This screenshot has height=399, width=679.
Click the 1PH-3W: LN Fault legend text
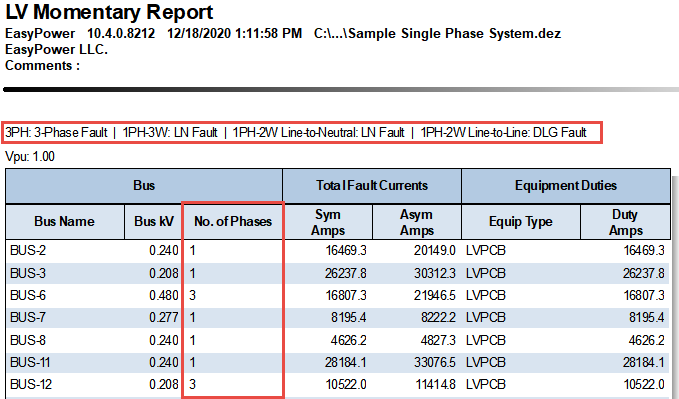pos(170,132)
